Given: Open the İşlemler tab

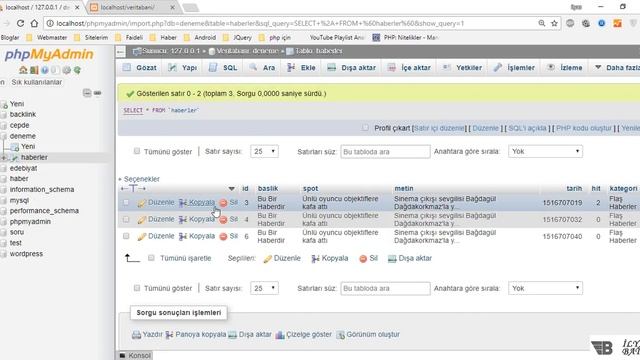Looking at the screenshot, I should (514, 68).
